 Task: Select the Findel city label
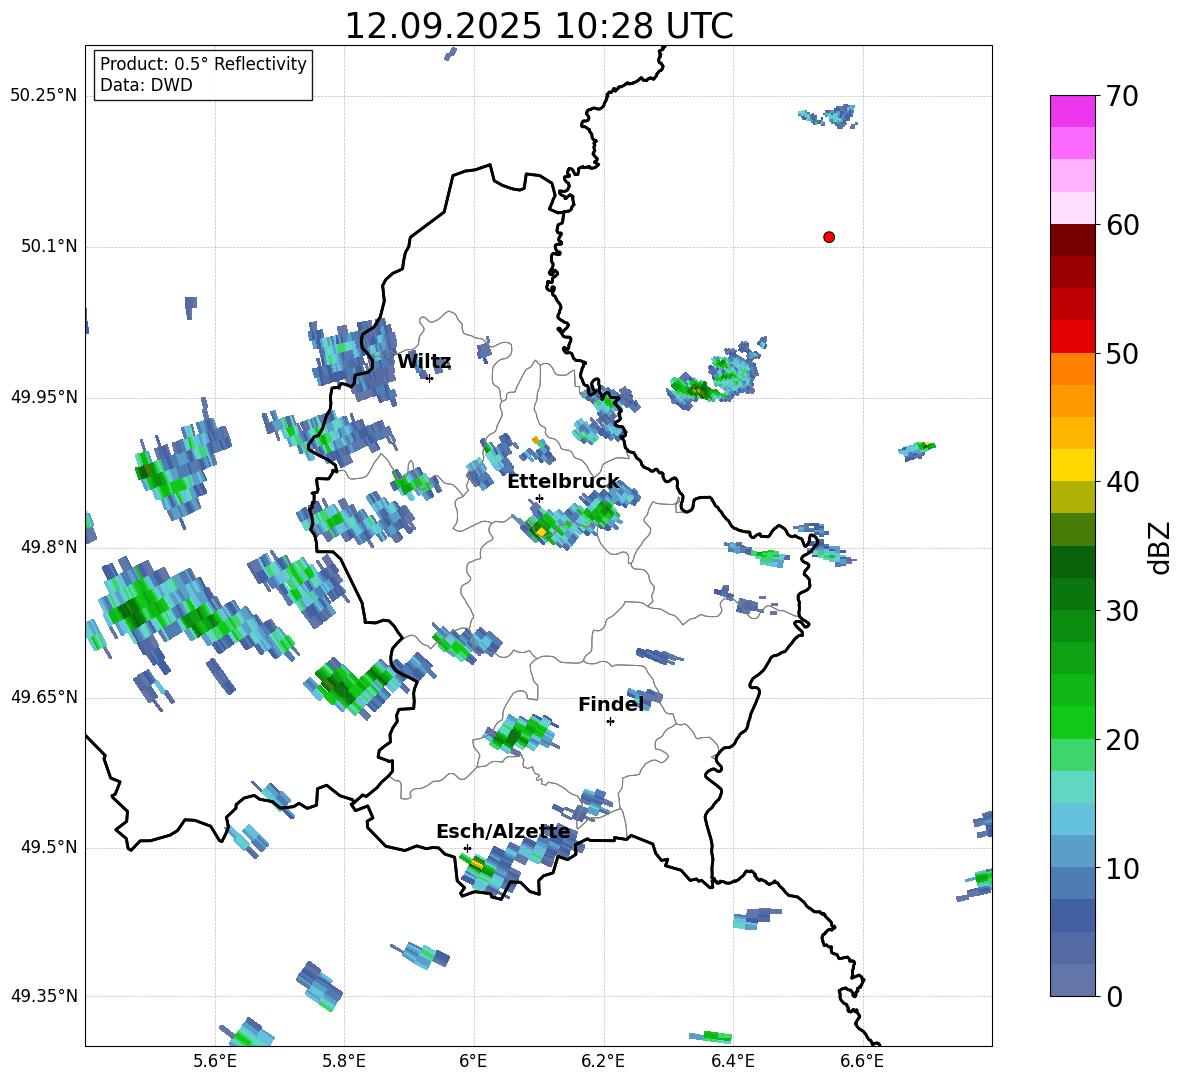[610, 704]
